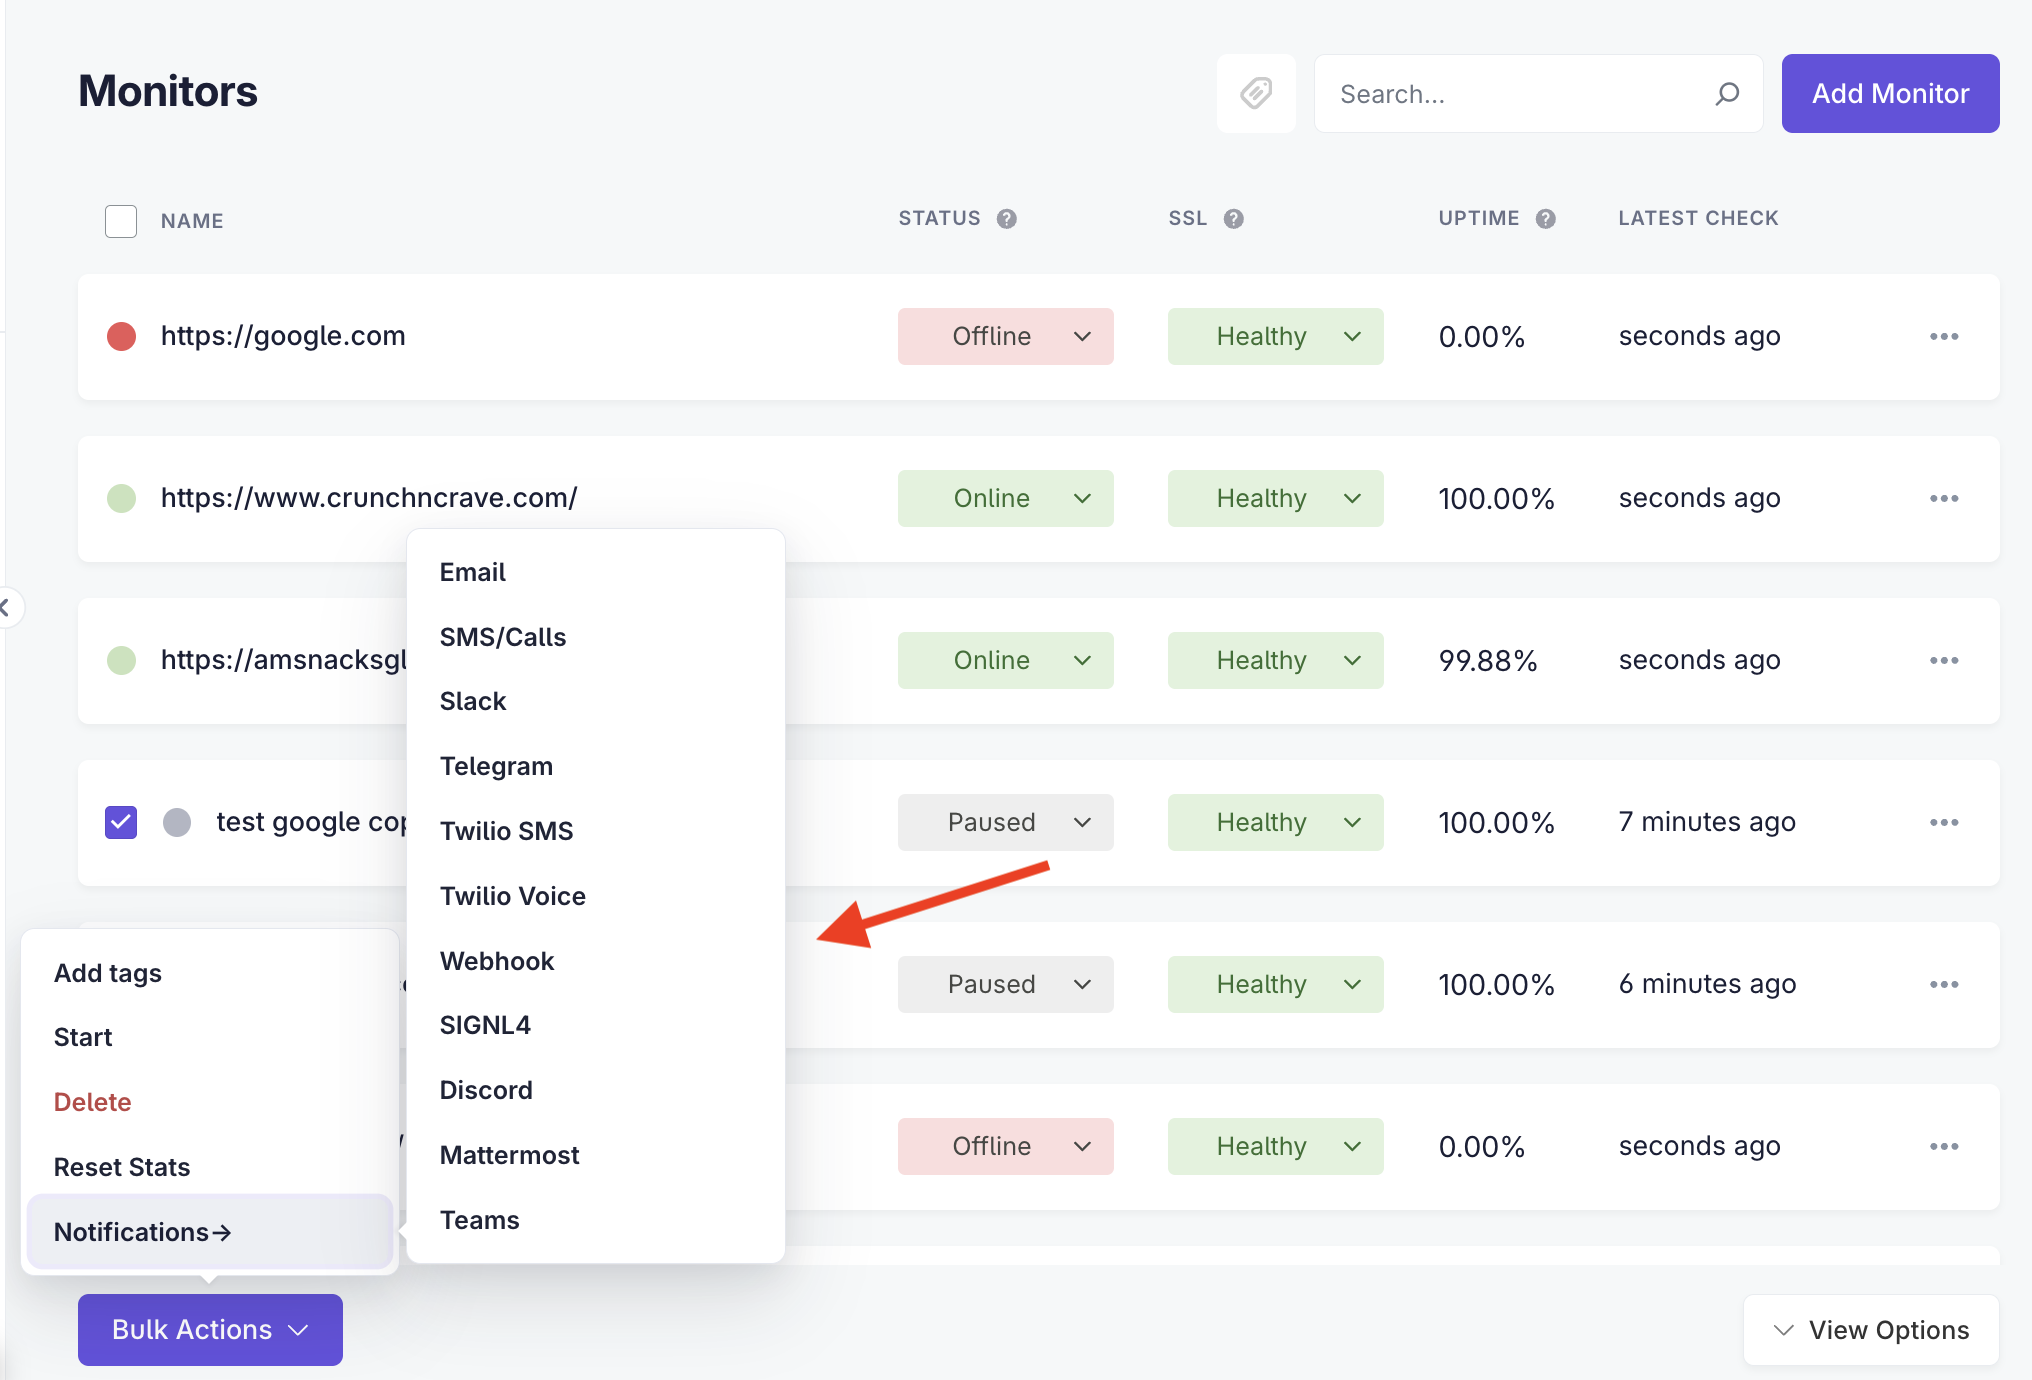This screenshot has width=2032, height=1380.
Task: Open more options for crunchncrave.com row
Action: pyautogui.click(x=1944, y=499)
